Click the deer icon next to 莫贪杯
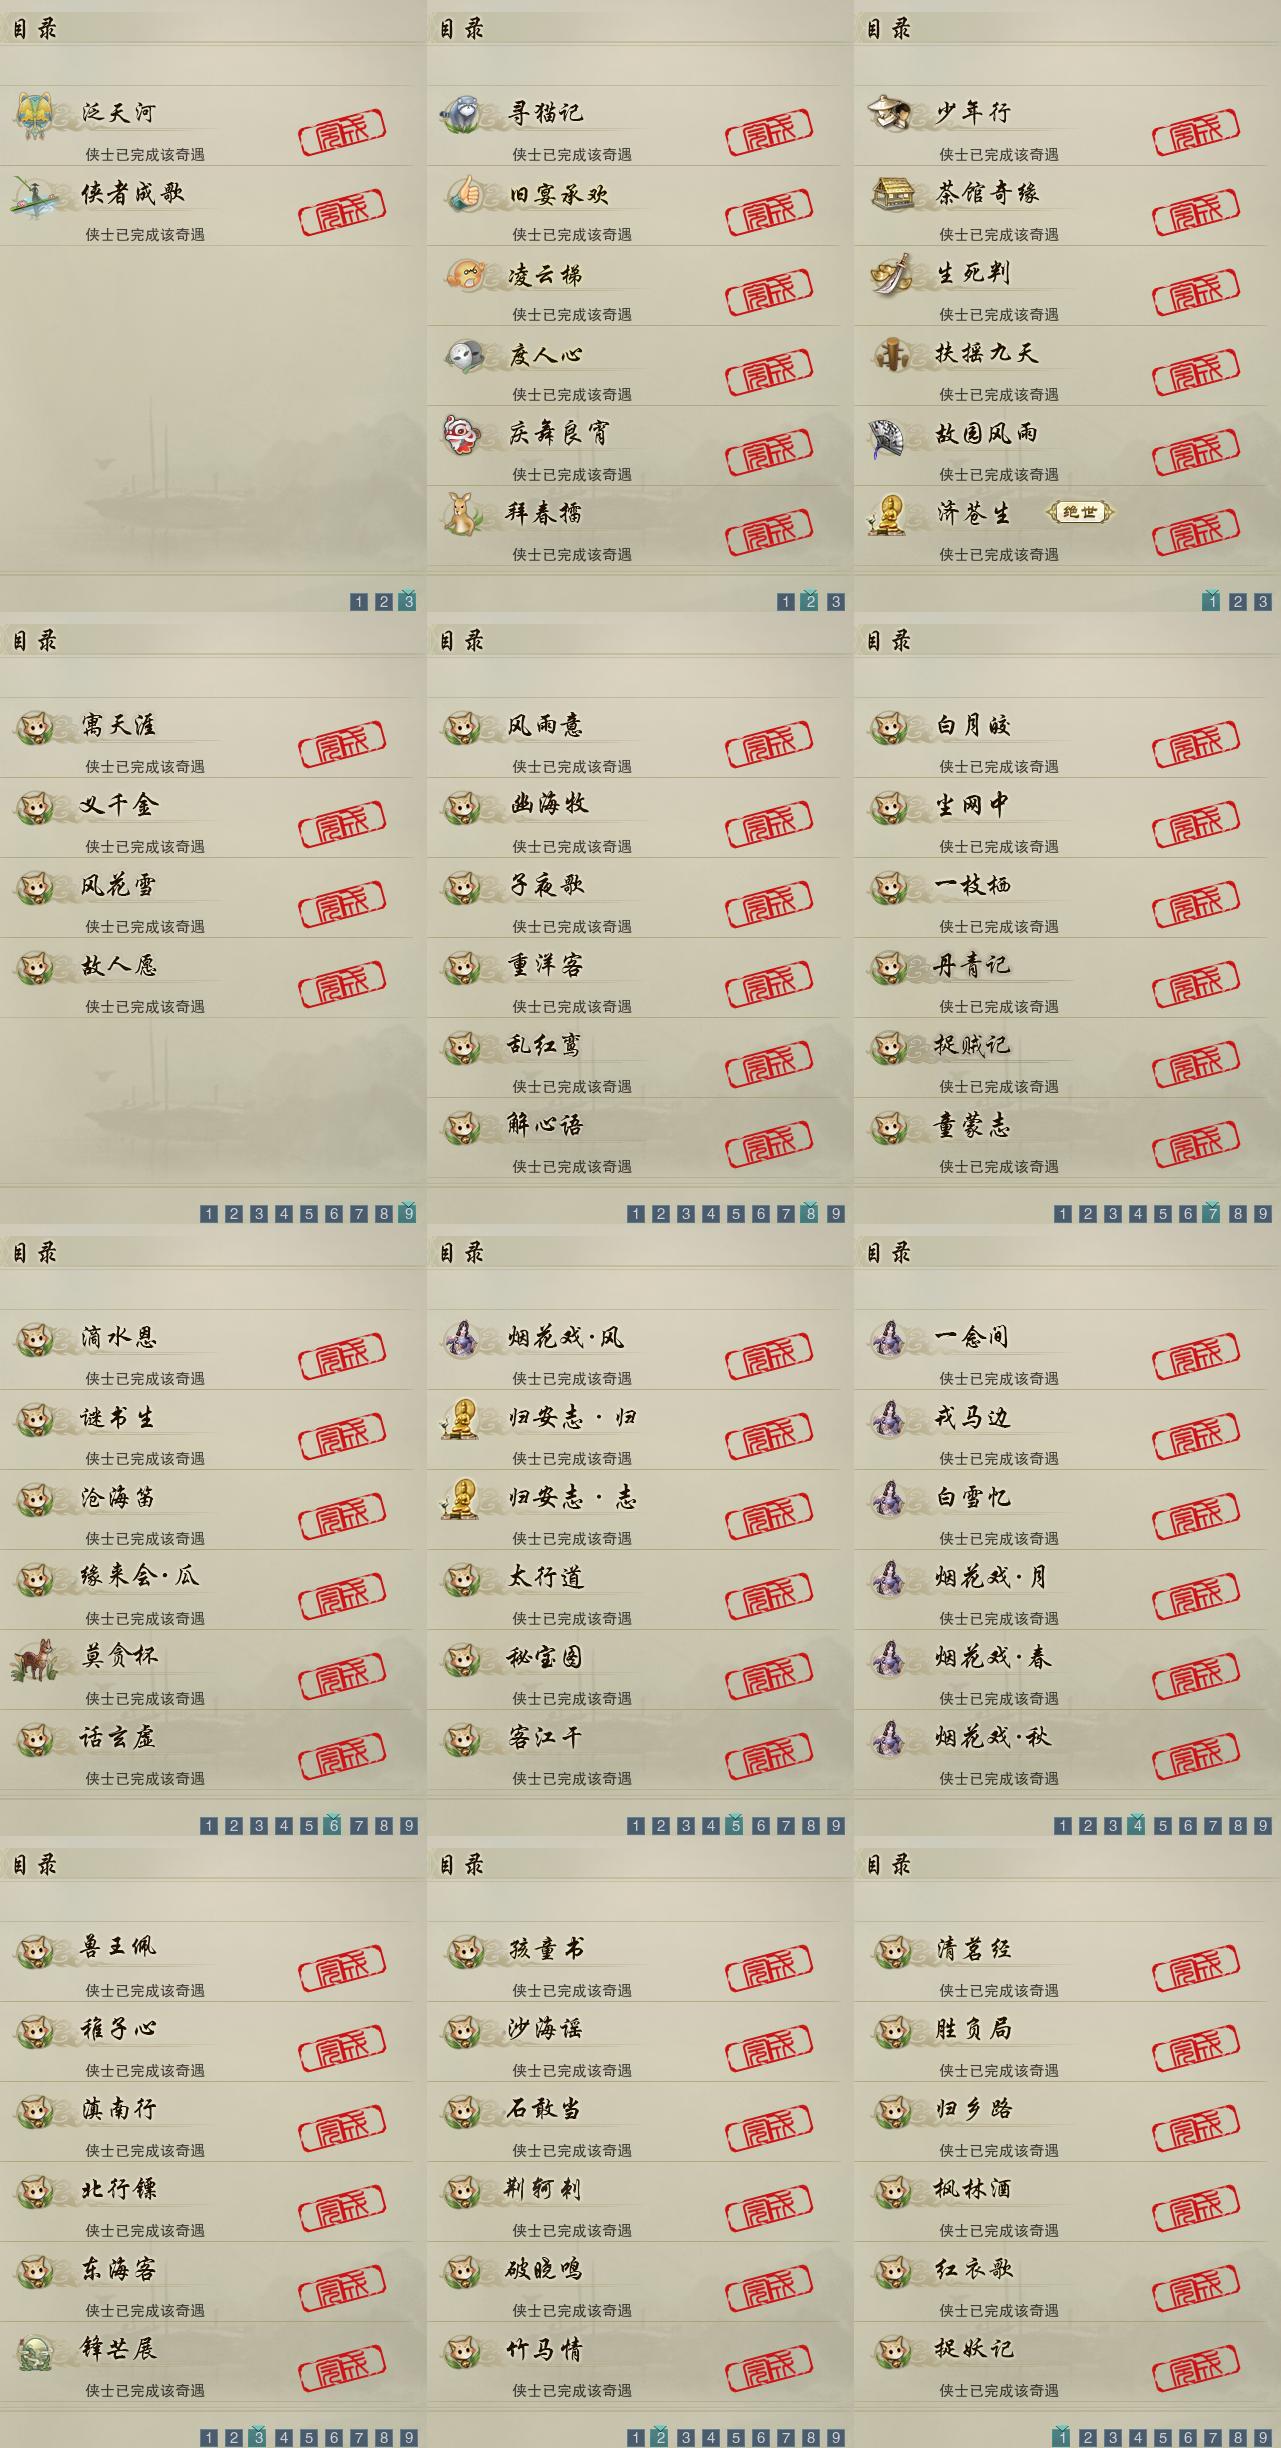 (35, 1657)
